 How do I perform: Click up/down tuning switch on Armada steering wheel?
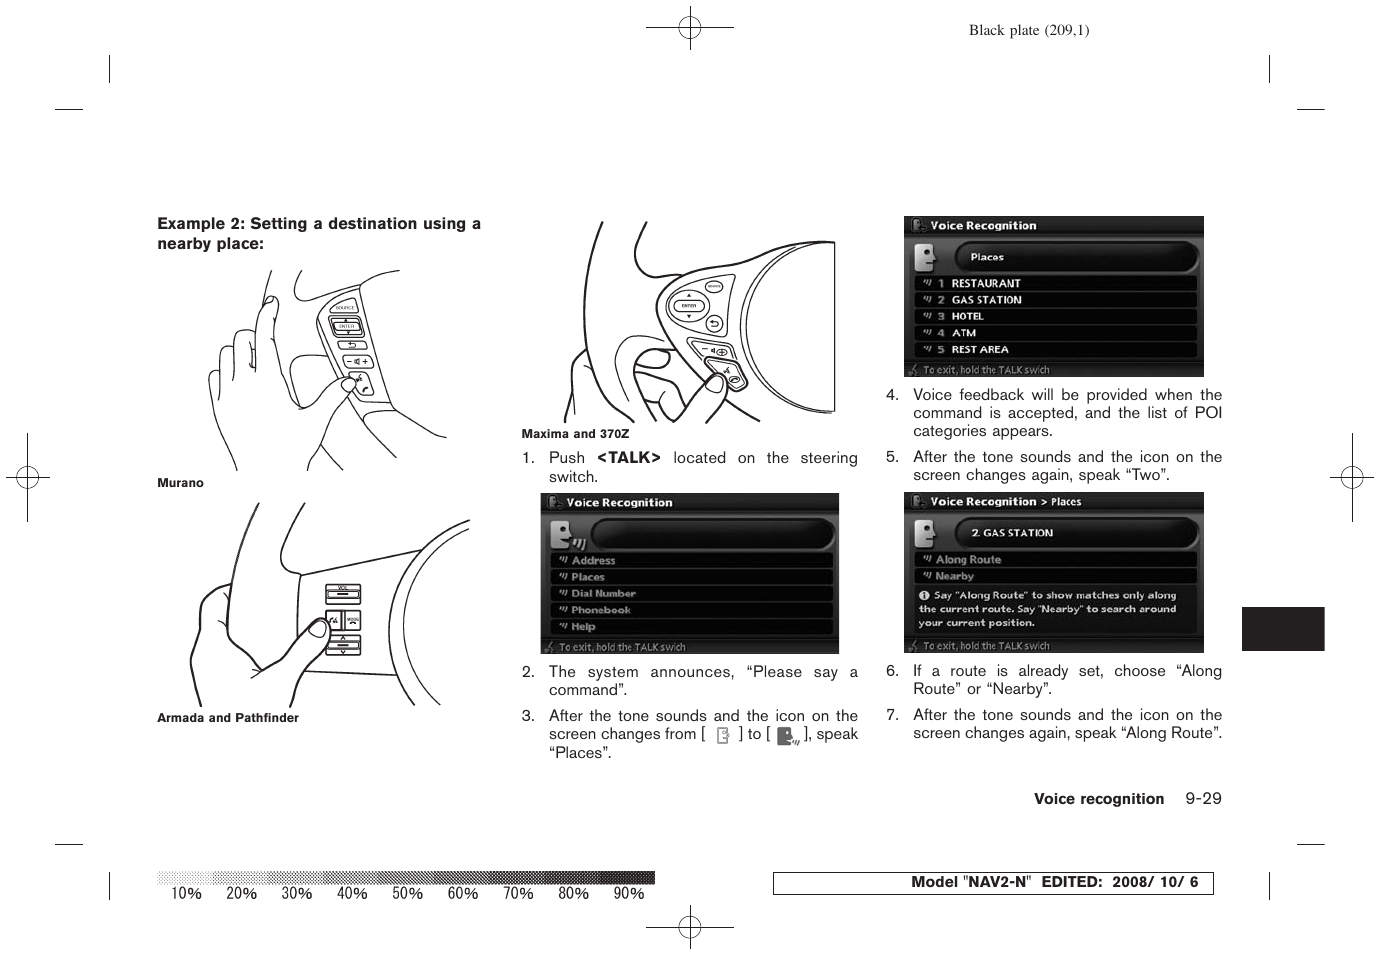point(343,644)
